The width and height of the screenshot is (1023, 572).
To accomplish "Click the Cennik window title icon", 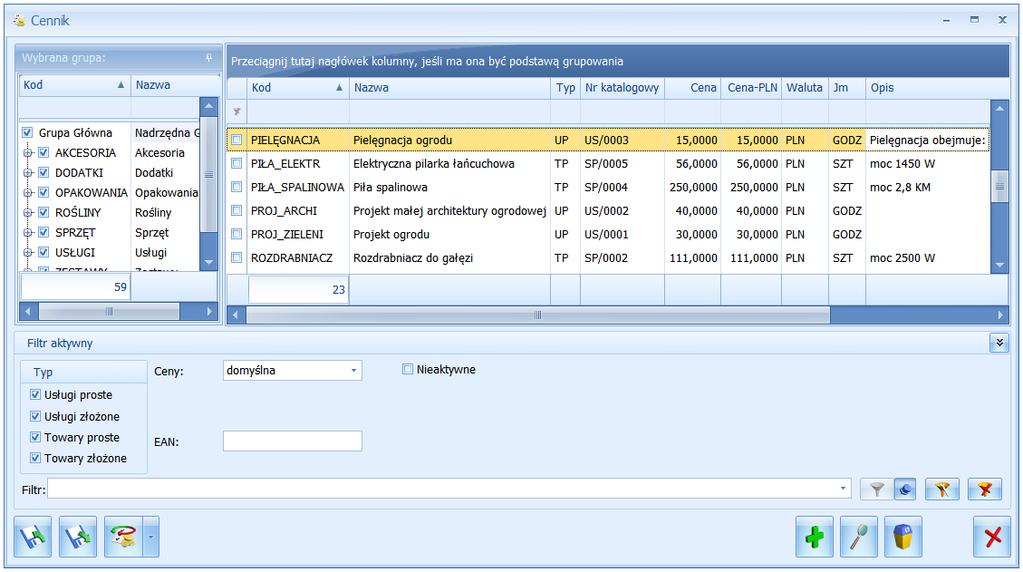I will coord(19,20).
